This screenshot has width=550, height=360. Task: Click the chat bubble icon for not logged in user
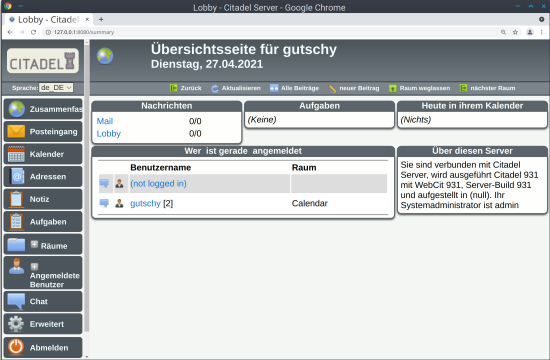pos(104,184)
